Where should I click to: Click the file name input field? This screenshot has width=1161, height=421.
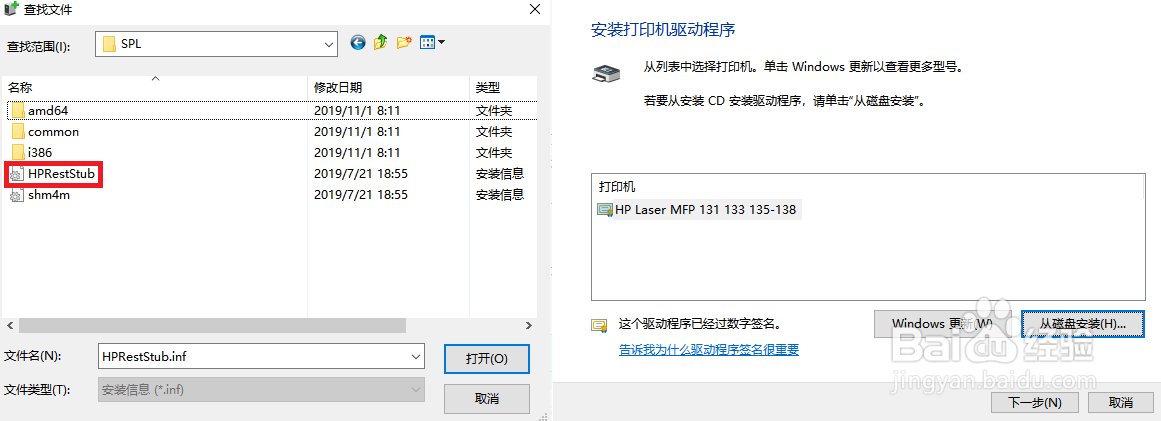pos(253,357)
